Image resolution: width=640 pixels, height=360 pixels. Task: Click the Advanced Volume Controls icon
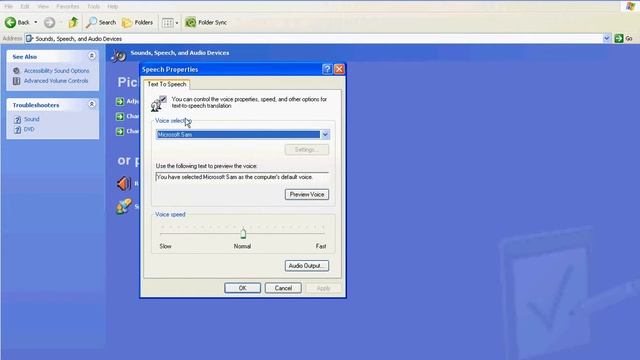point(16,81)
